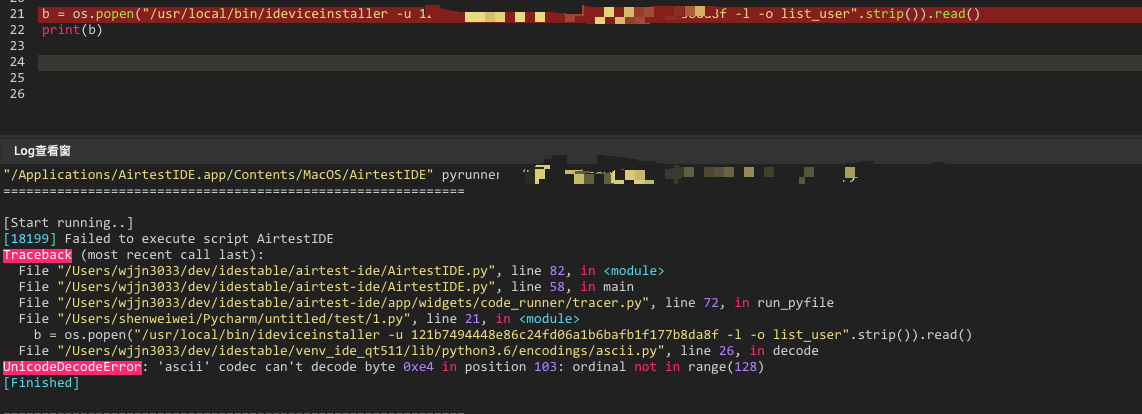Select line number 21 in the gutter
The width and height of the screenshot is (1142, 414).
click(x=17, y=15)
